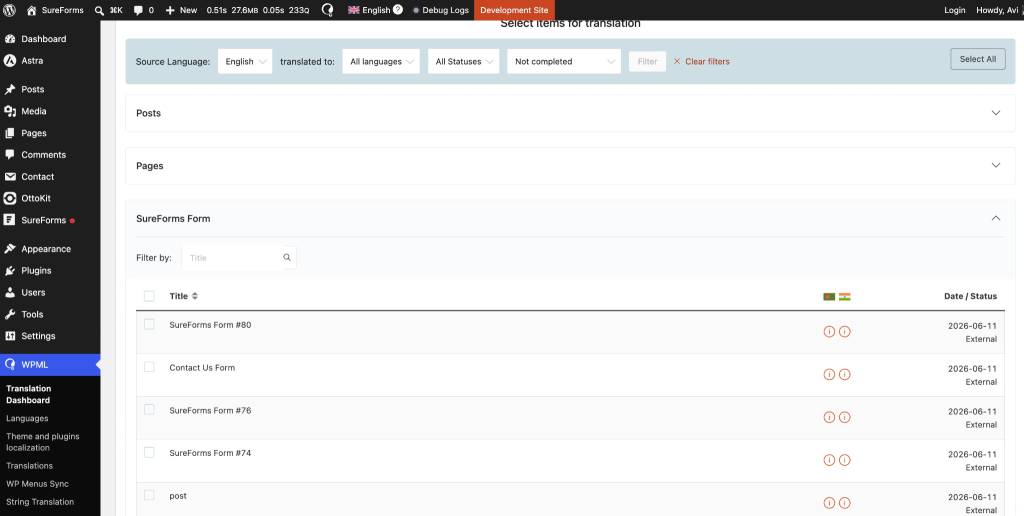The width and height of the screenshot is (1024, 516).
Task: Open the Not completed dropdown
Action: pos(564,61)
